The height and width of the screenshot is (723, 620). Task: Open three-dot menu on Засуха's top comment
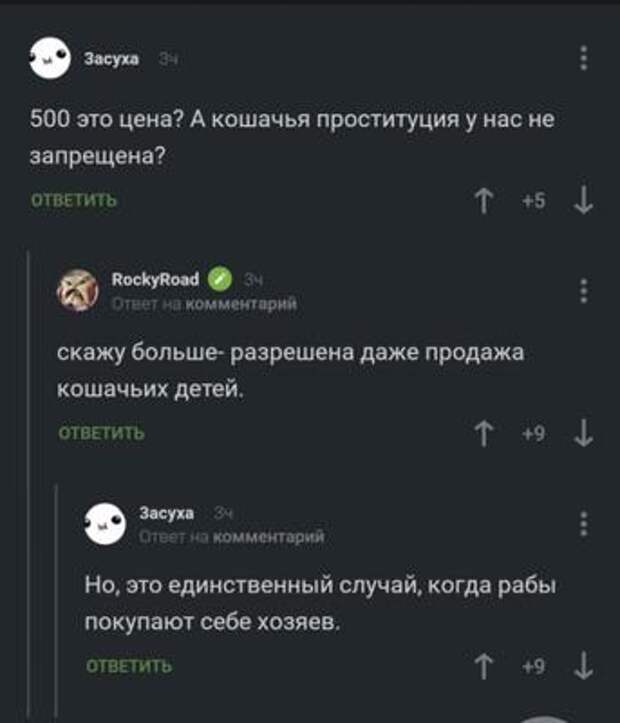point(584,58)
